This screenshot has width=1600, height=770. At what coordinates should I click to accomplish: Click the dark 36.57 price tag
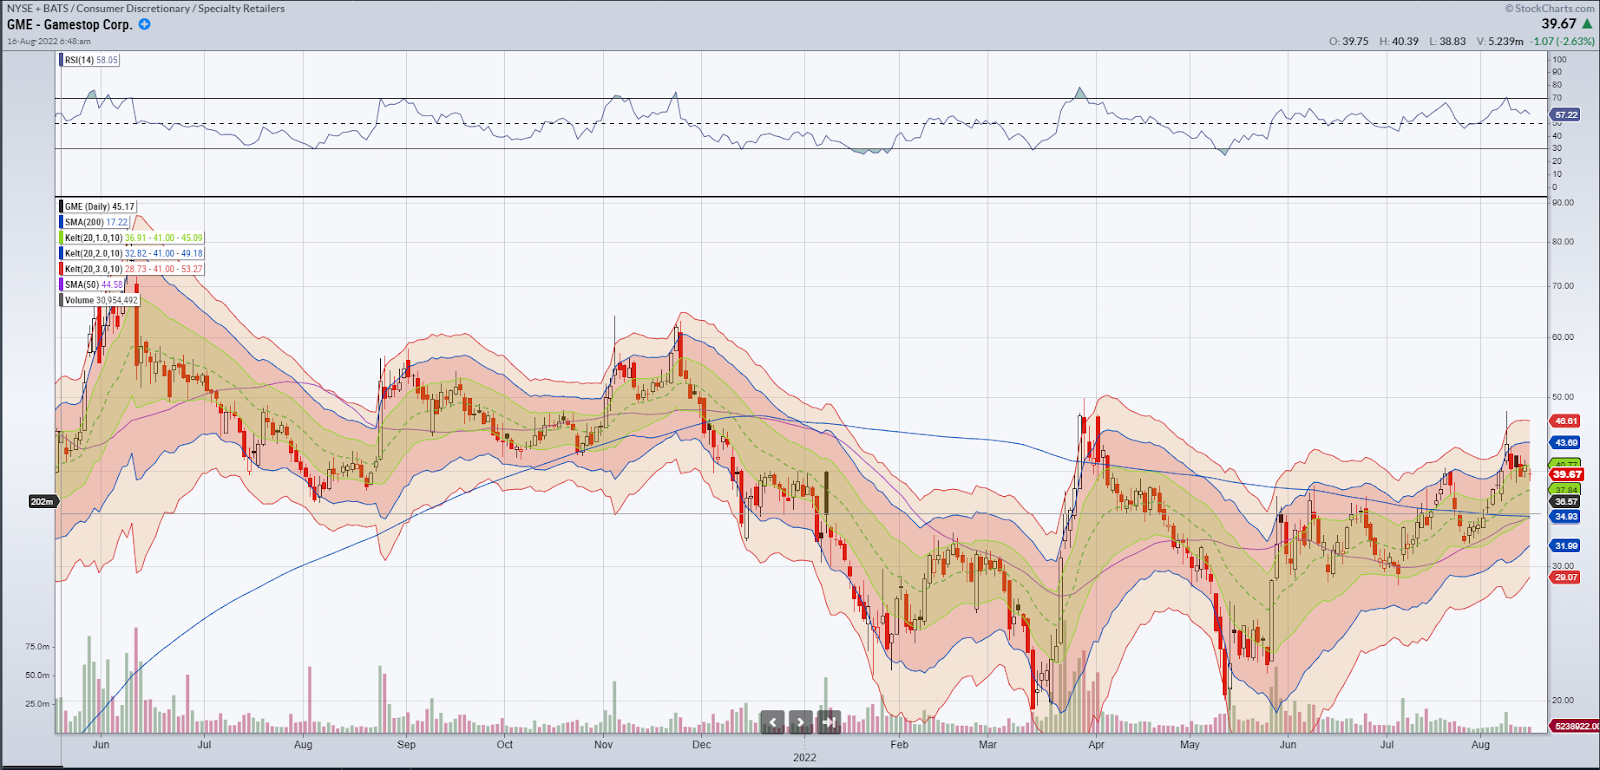click(x=1566, y=502)
